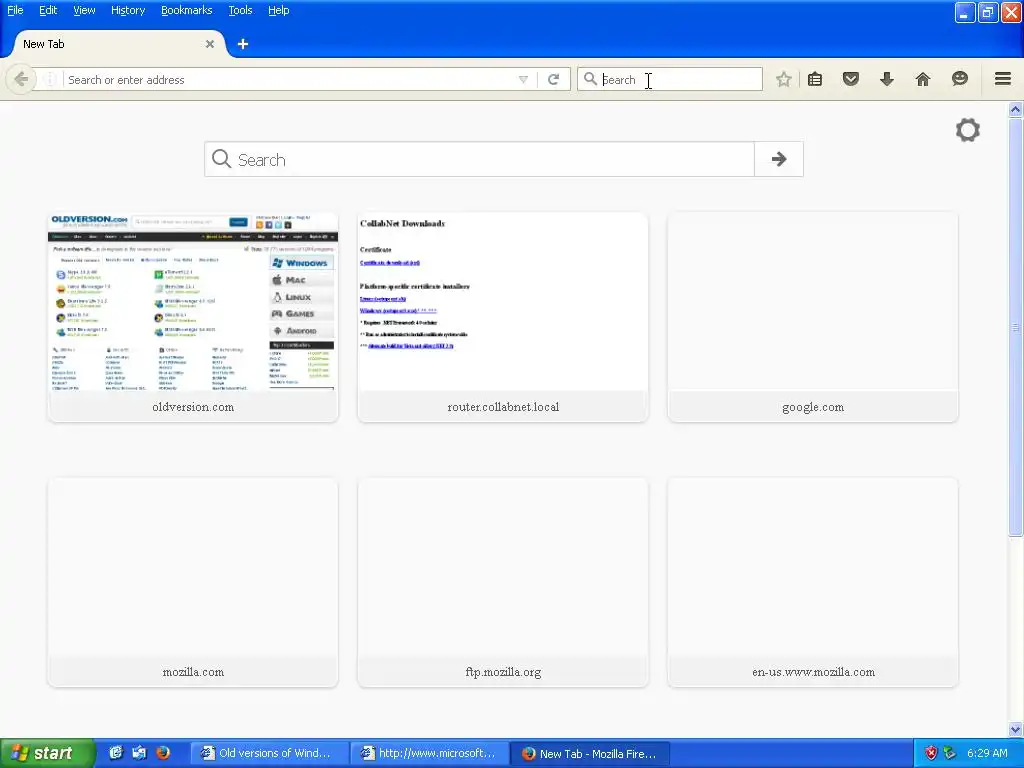This screenshot has height=768, width=1024.
Task: Open the View menu
Action: (84, 10)
